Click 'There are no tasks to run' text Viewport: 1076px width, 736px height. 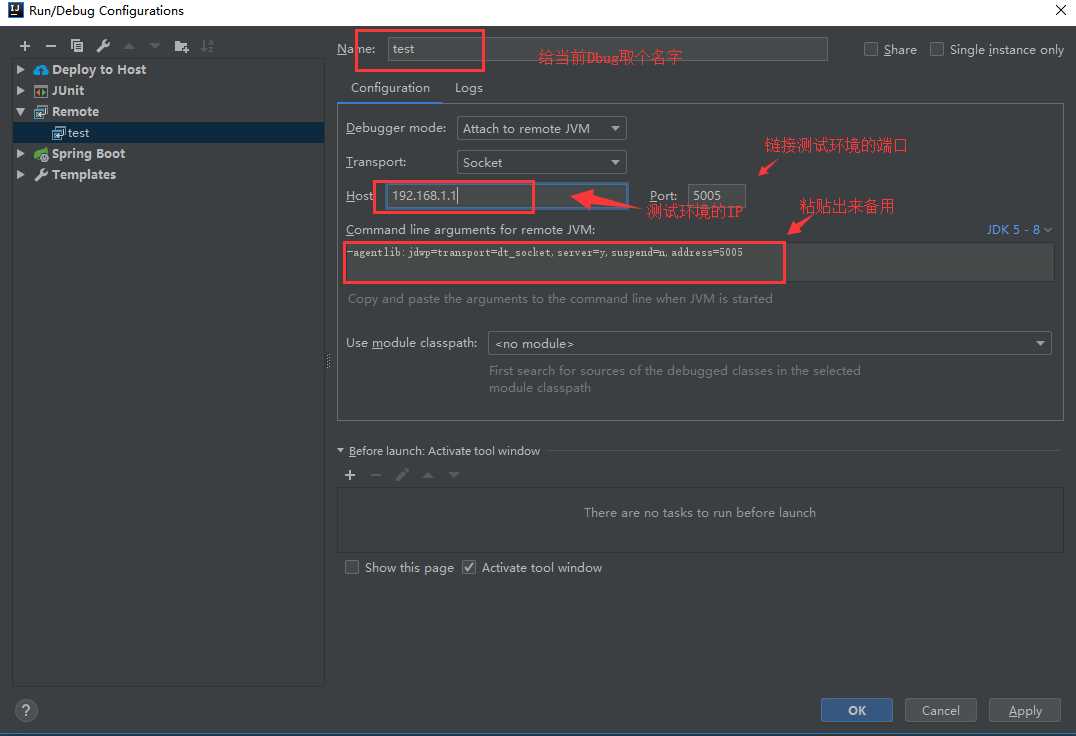[x=699, y=512]
